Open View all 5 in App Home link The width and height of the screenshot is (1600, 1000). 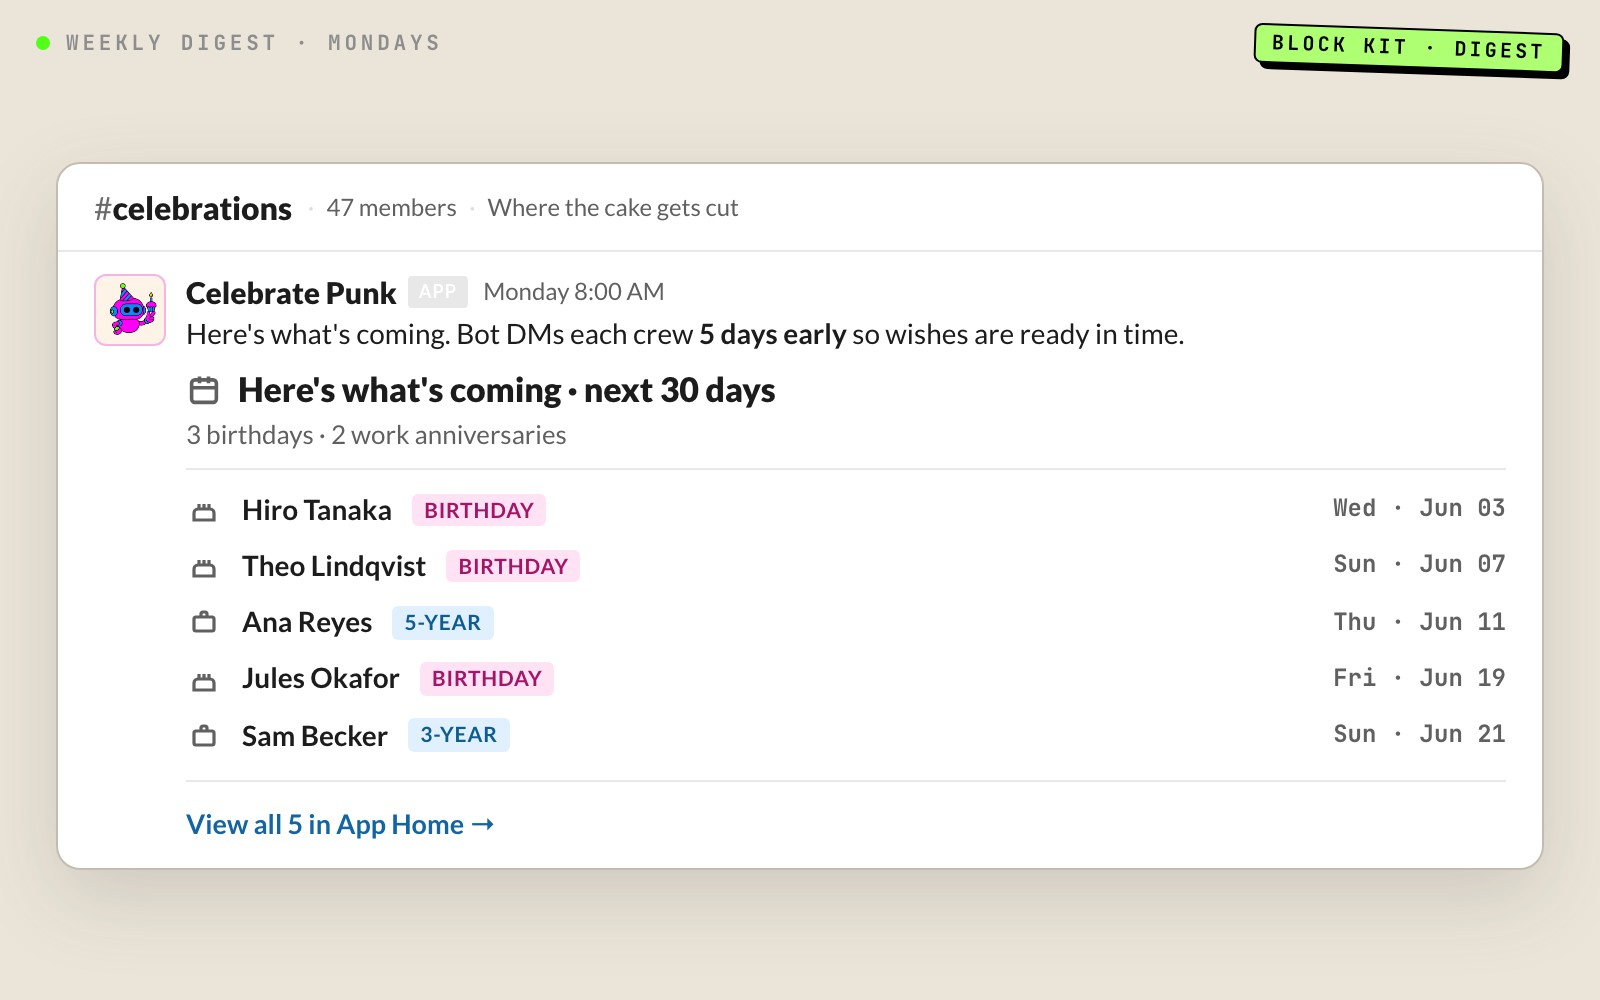pos(340,825)
